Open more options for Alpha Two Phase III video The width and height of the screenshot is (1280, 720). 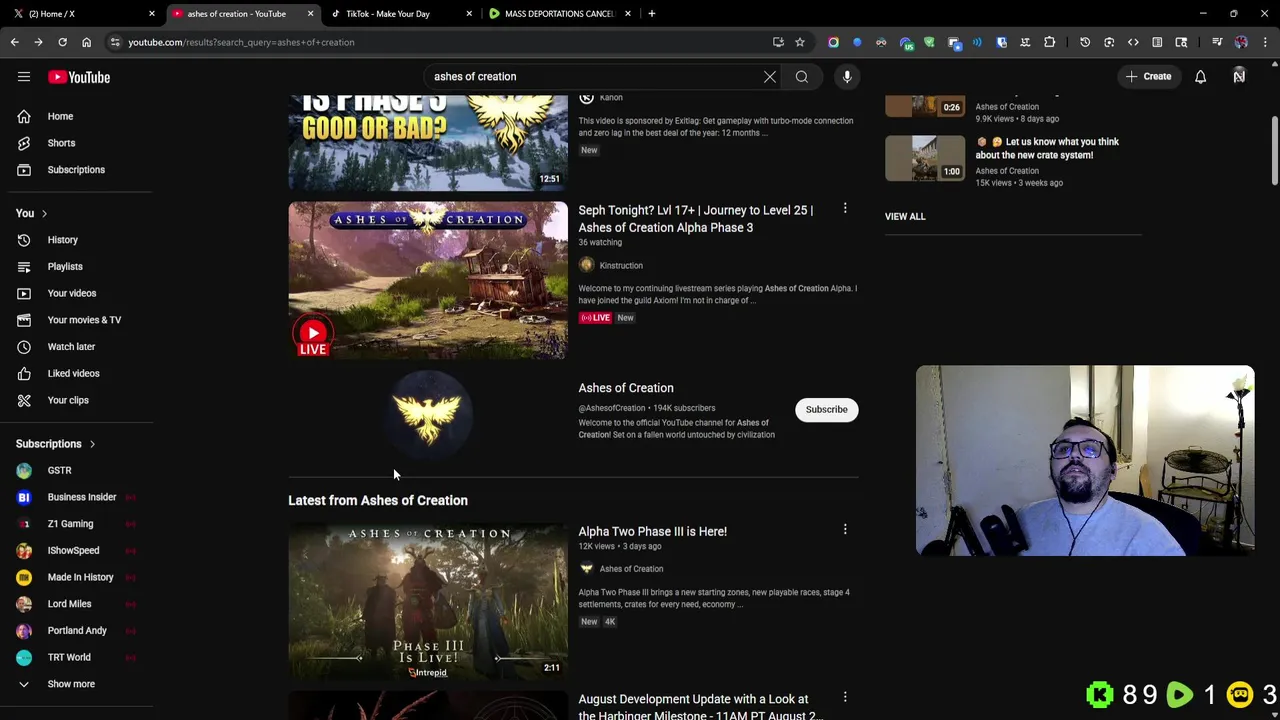pyautogui.click(x=845, y=530)
